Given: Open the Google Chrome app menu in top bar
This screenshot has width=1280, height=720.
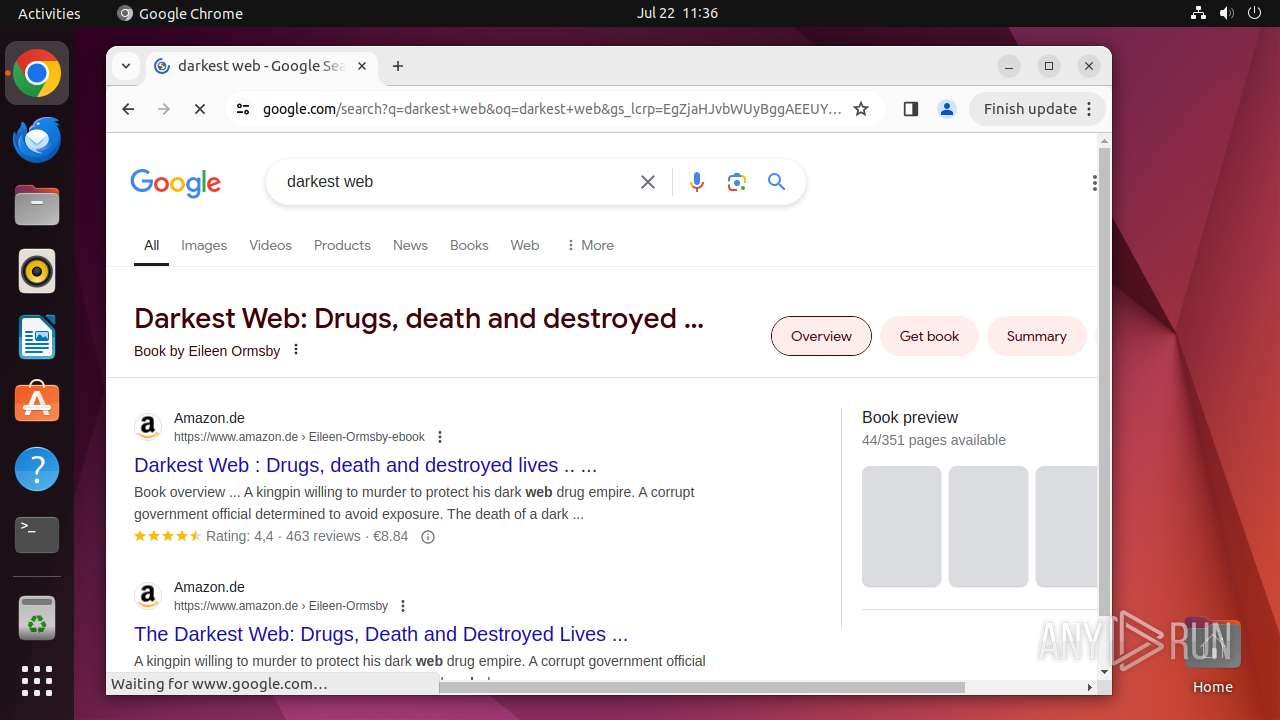Looking at the screenshot, I should (180, 13).
